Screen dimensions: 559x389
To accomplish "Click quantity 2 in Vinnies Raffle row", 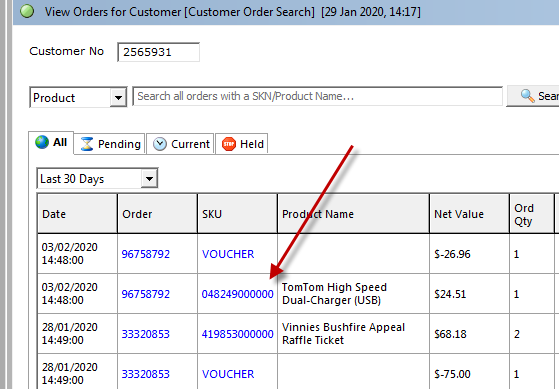I will coord(517,334).
